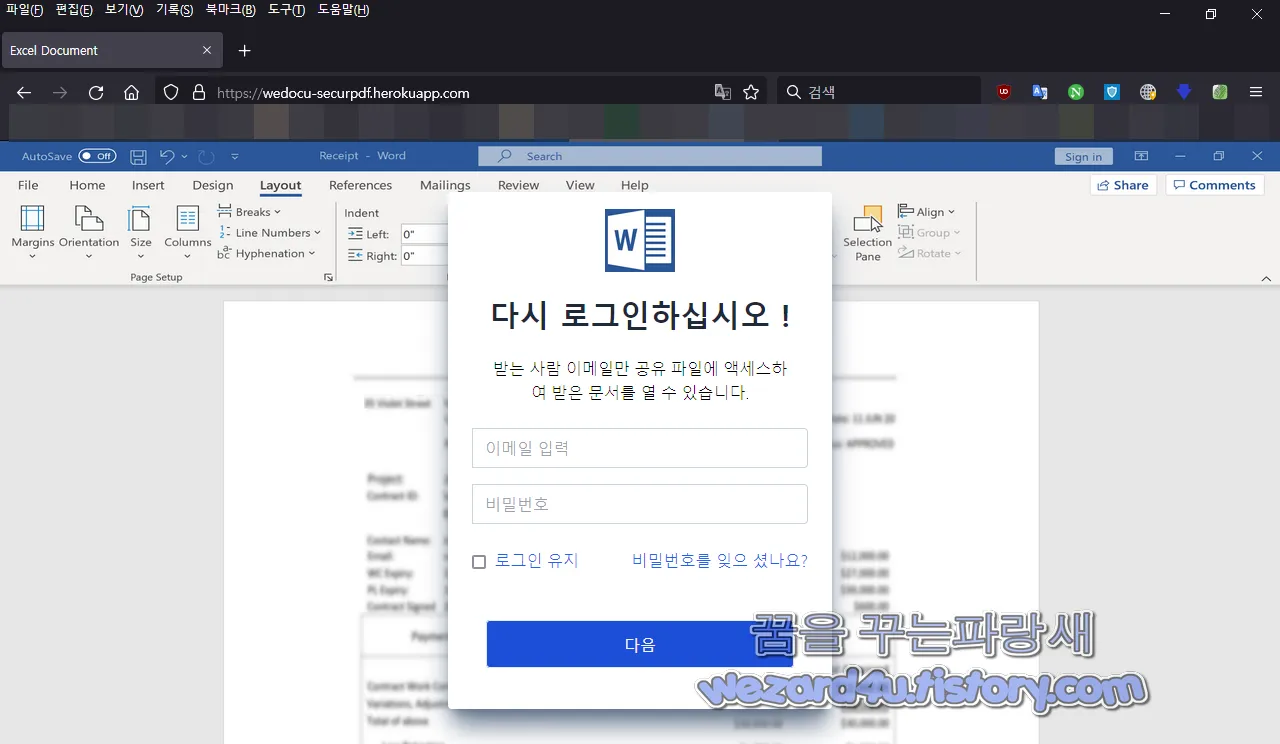Open Customize Quick Access Toolbar arrow

point(235,156)
